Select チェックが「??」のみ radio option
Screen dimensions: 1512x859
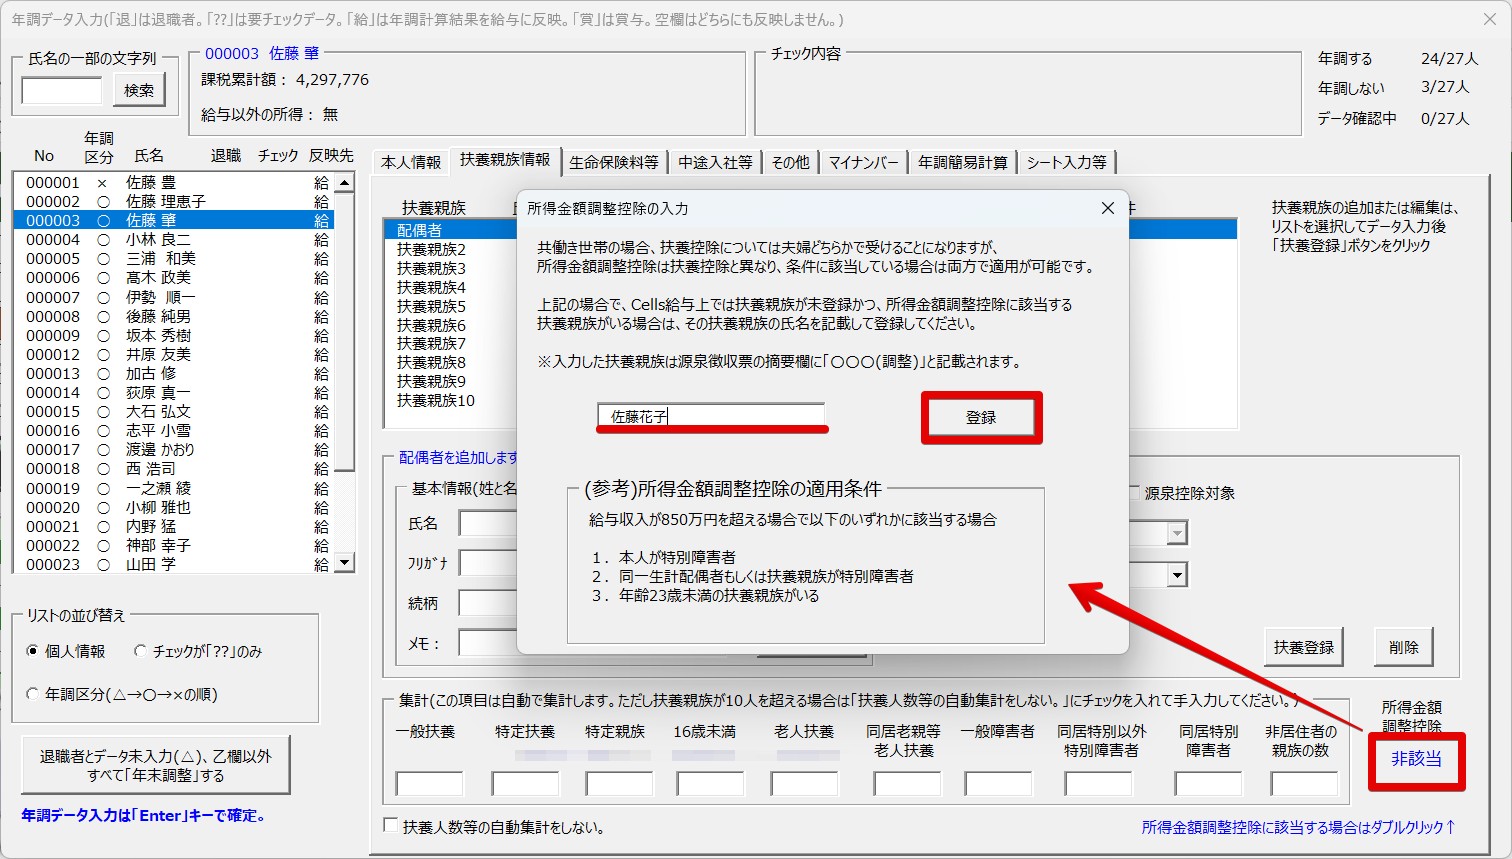(140, 651)
